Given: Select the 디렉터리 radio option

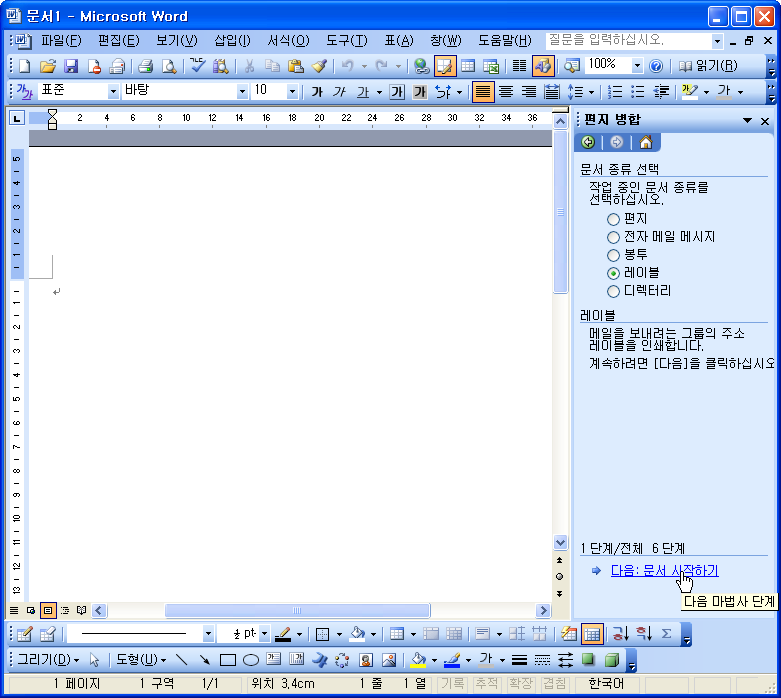Looking at the screenshot, I should pyautogui.click(x=613, y=291).
